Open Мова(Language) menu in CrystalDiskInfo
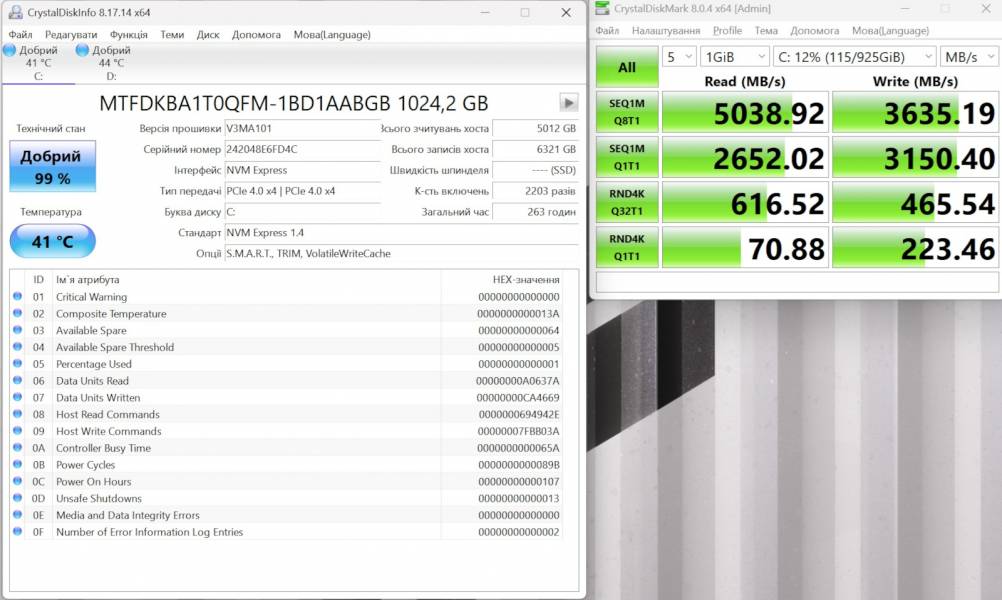Image resolution: width=1002 pixels, height=600 pixels. [332, 35]
